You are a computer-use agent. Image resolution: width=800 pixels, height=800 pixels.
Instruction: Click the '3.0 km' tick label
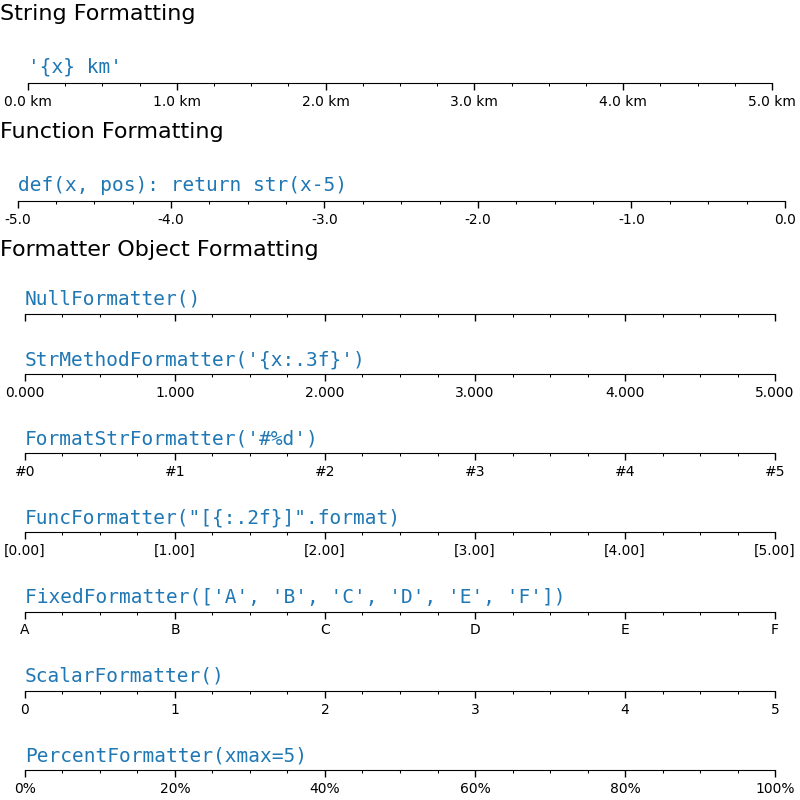coord(474,101)
